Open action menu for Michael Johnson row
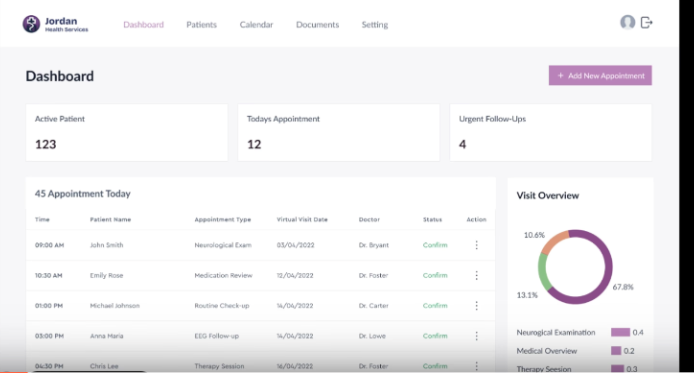Viewport: 694px width, 373px height. click(476, 306)
